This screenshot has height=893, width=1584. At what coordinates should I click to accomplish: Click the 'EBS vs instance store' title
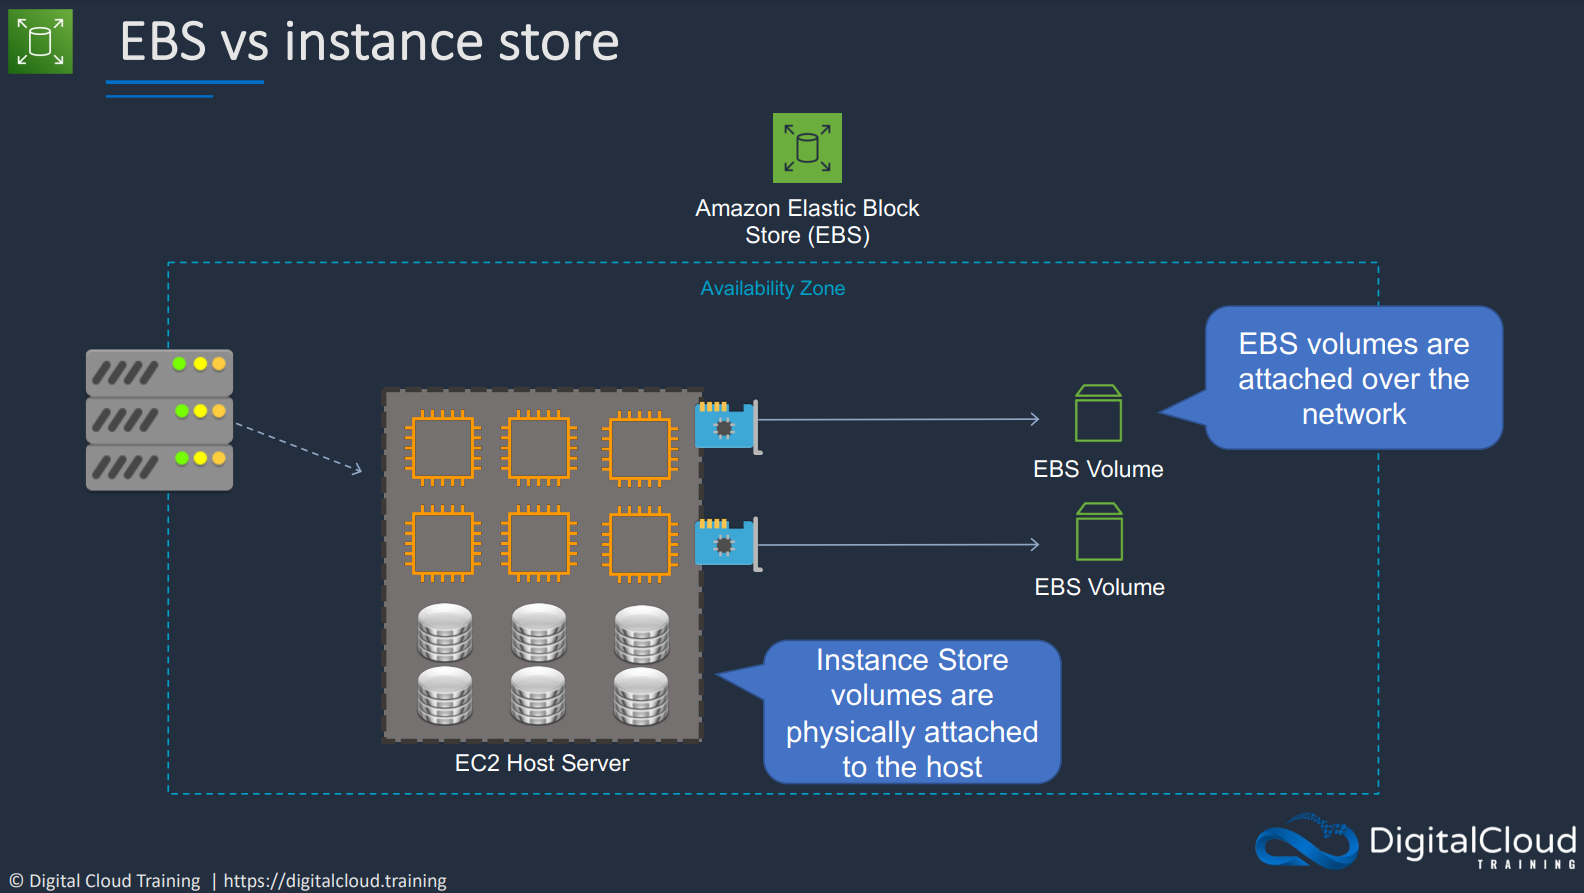click(x=369, y=42)
